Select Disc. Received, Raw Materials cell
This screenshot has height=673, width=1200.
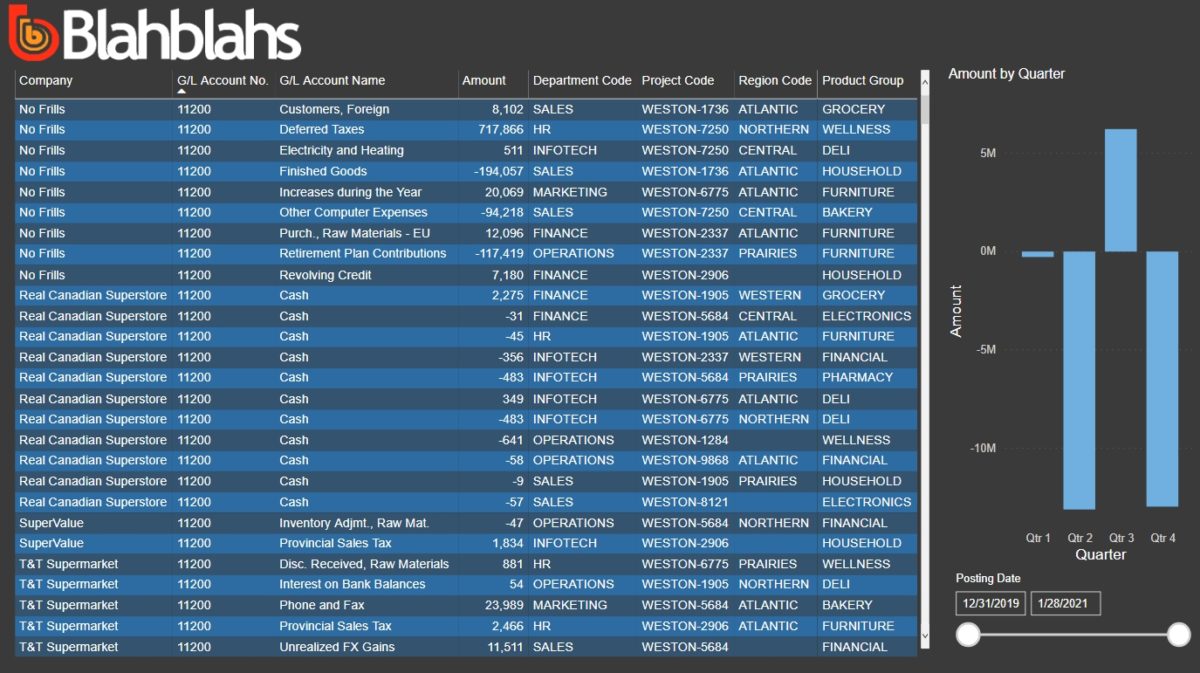point(364,564)
